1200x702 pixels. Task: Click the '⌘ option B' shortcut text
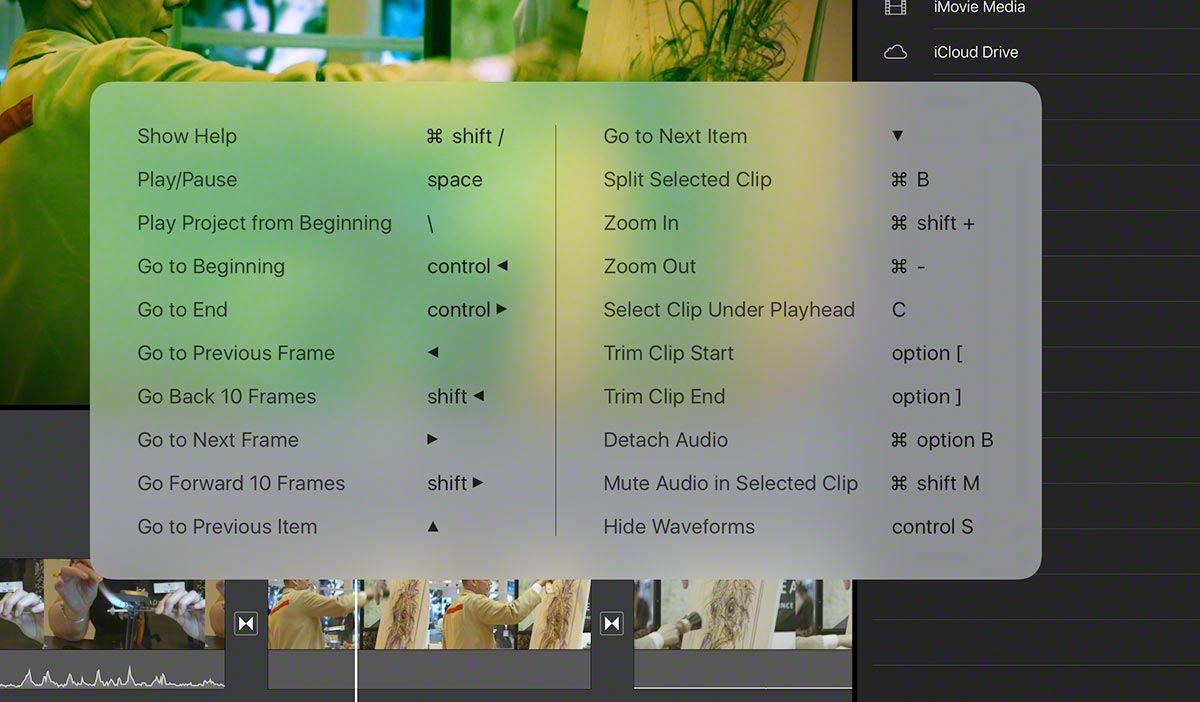point(942,440)
